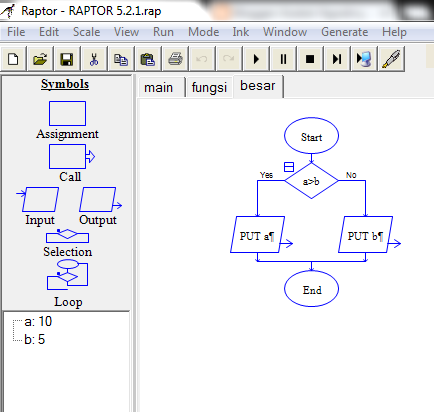Cut selection with the scissors icon

click(x=94, y=59)
